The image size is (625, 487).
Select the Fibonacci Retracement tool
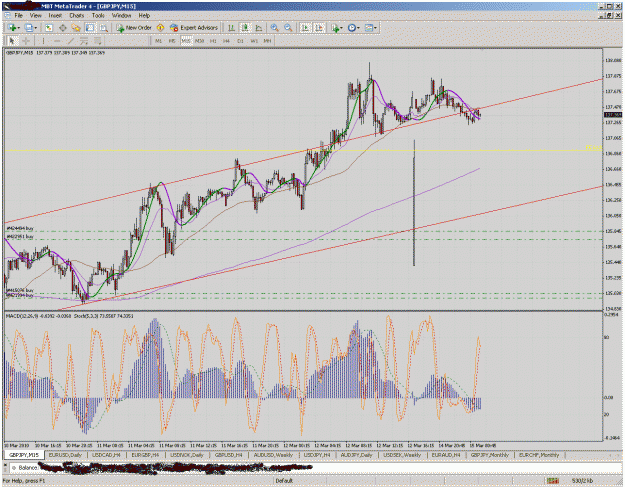pyautogui.click(x=98, y=41)
